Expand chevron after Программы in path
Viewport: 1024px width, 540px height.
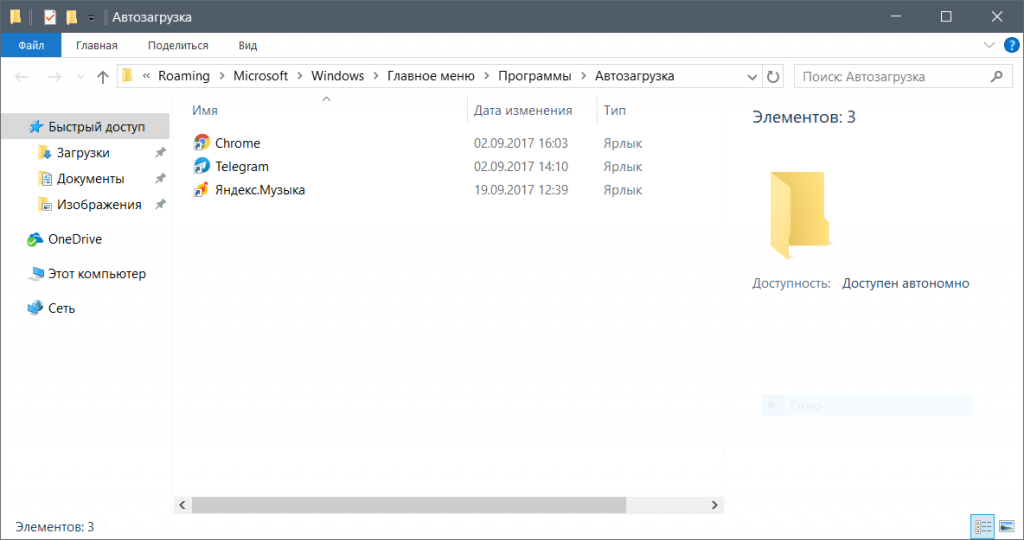[583, 76]
